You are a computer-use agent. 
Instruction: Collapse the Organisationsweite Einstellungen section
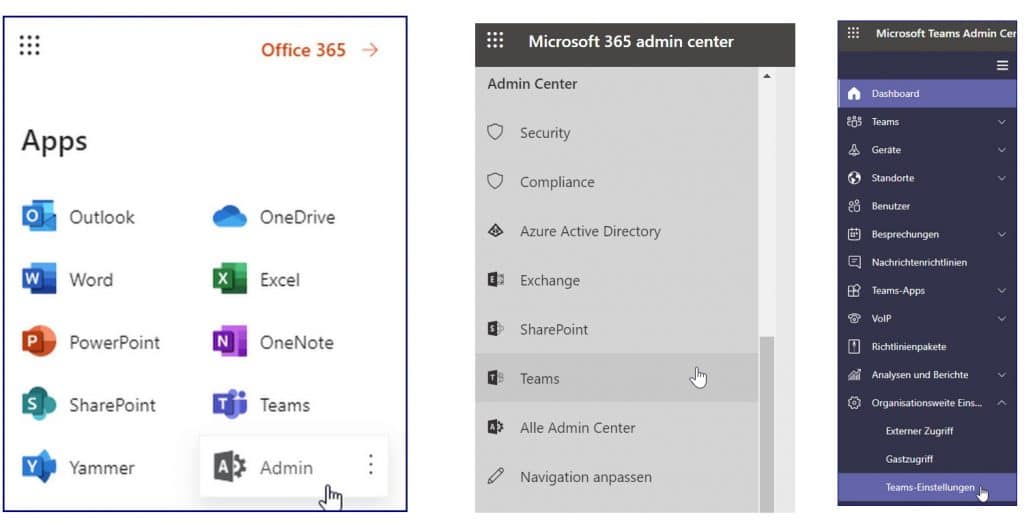pyautogui.click(x=1001, y=403)
